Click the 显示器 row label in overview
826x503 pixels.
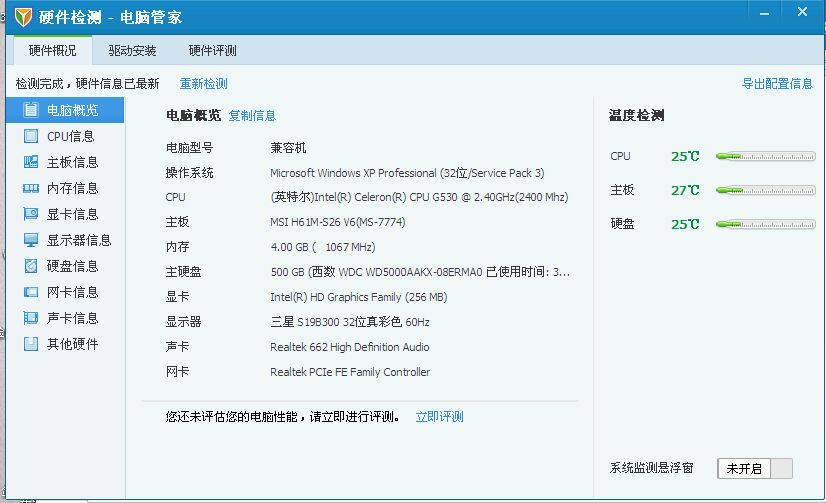coord(183,322)
